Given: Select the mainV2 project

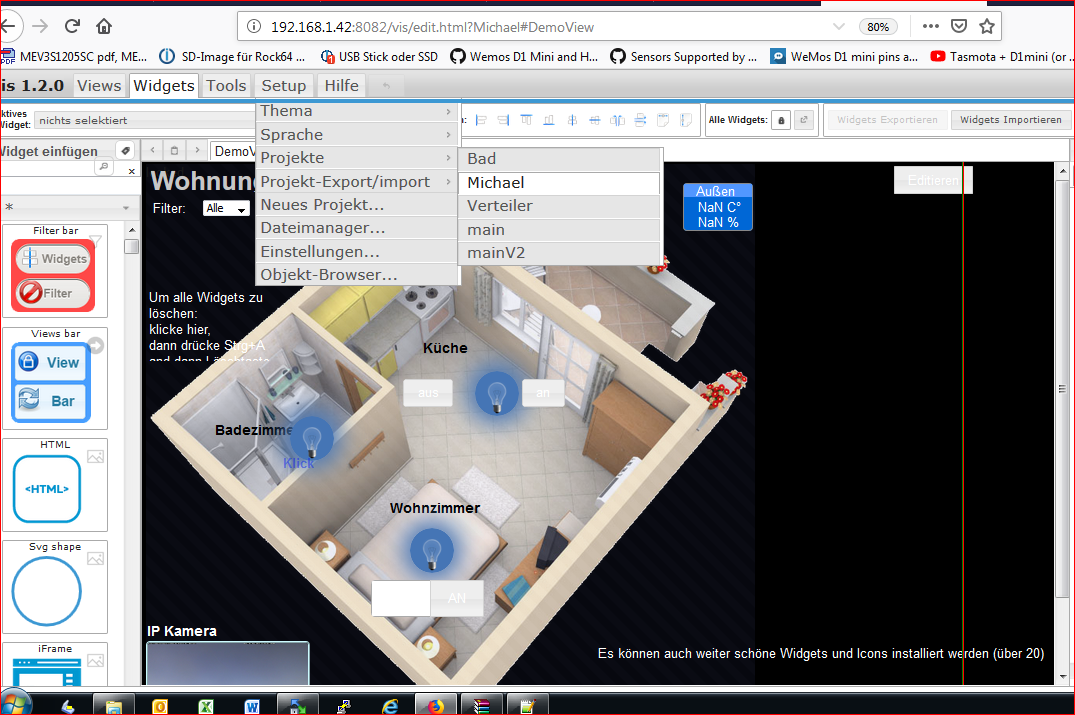Looking at the screenshot, I should 559,253.
